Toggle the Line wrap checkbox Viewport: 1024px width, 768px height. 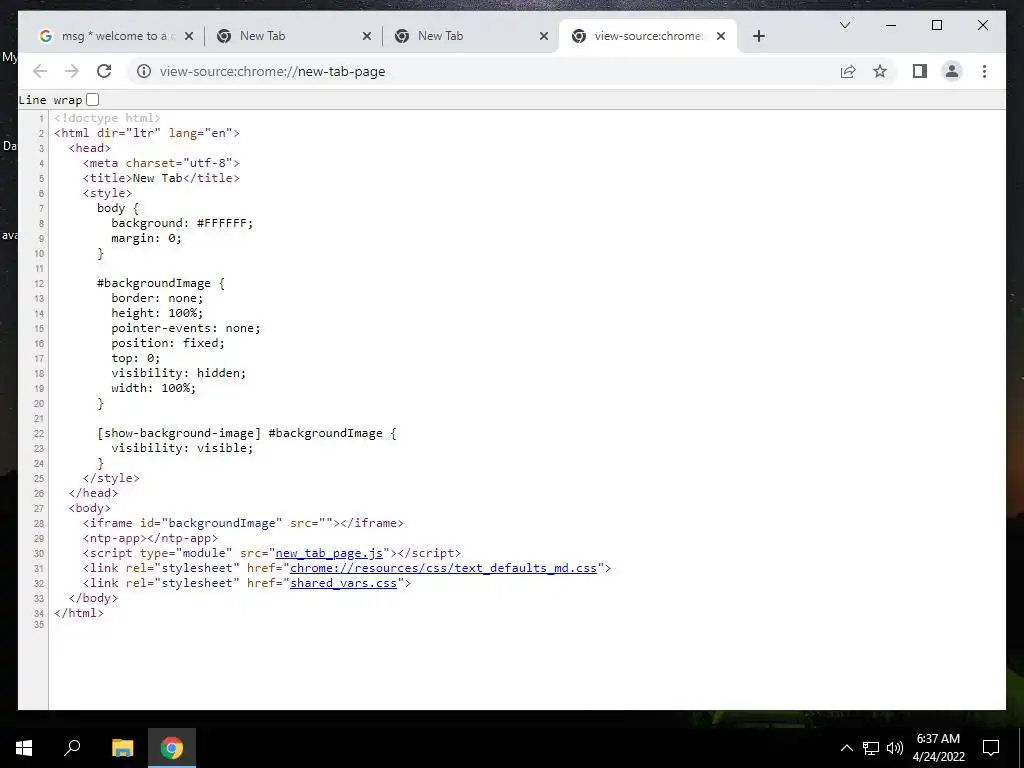pyautogui.click(x=93, y=100)
